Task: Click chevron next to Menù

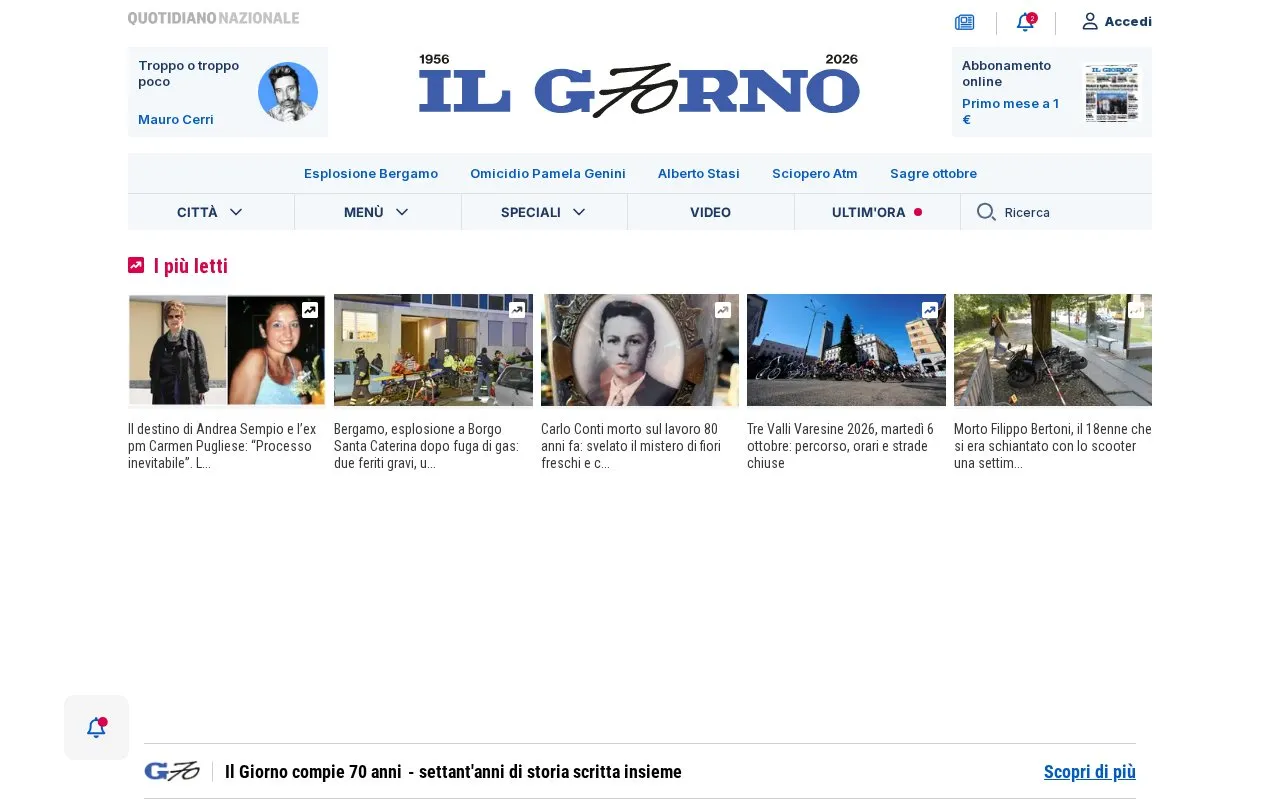Action: (402, 212)
